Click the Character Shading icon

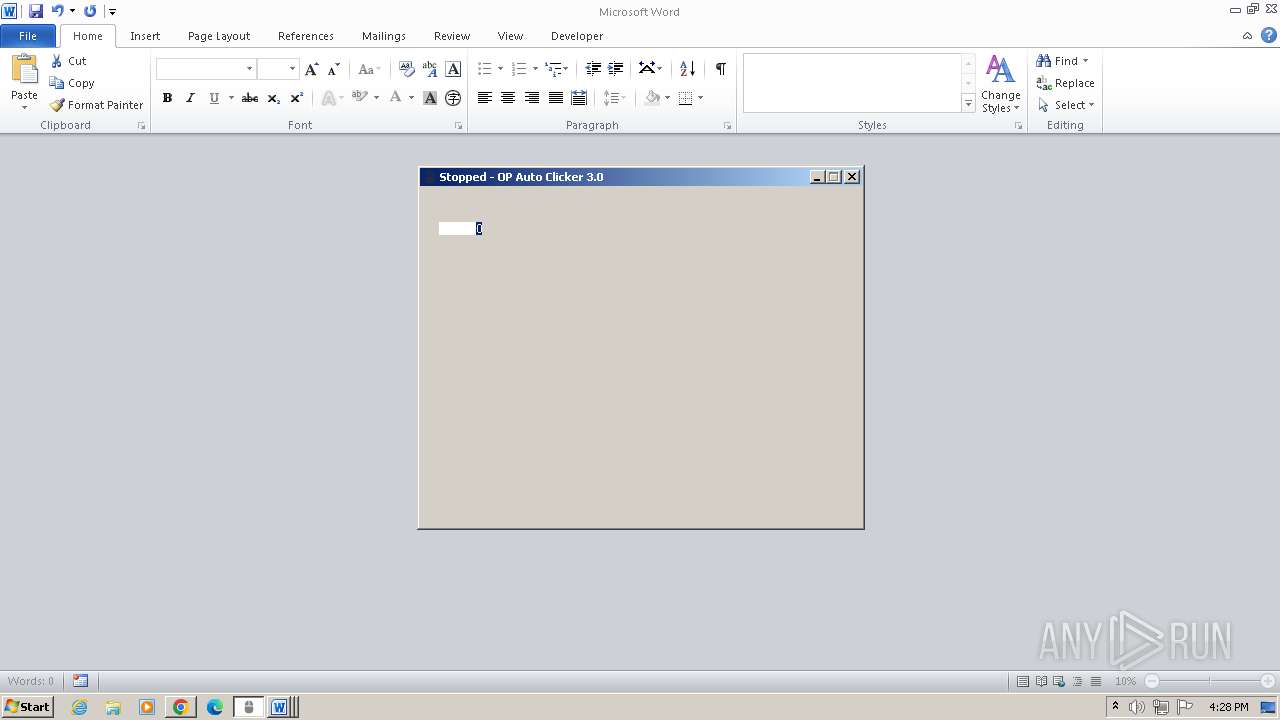[x=430, y=98]
